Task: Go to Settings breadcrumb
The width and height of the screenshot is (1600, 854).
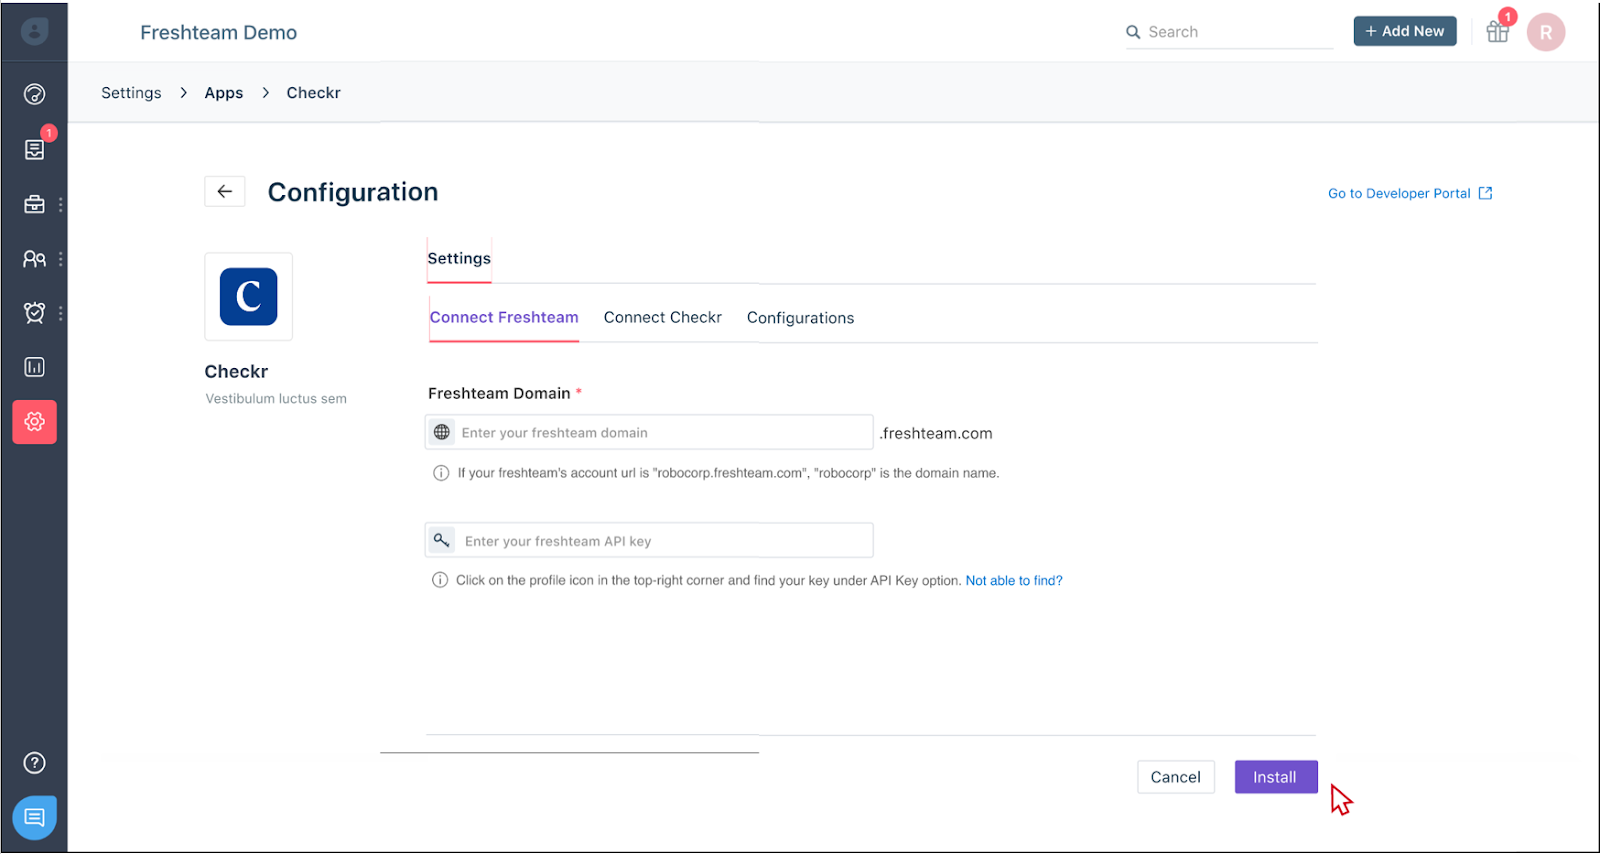Action: [x=131, y=92]
